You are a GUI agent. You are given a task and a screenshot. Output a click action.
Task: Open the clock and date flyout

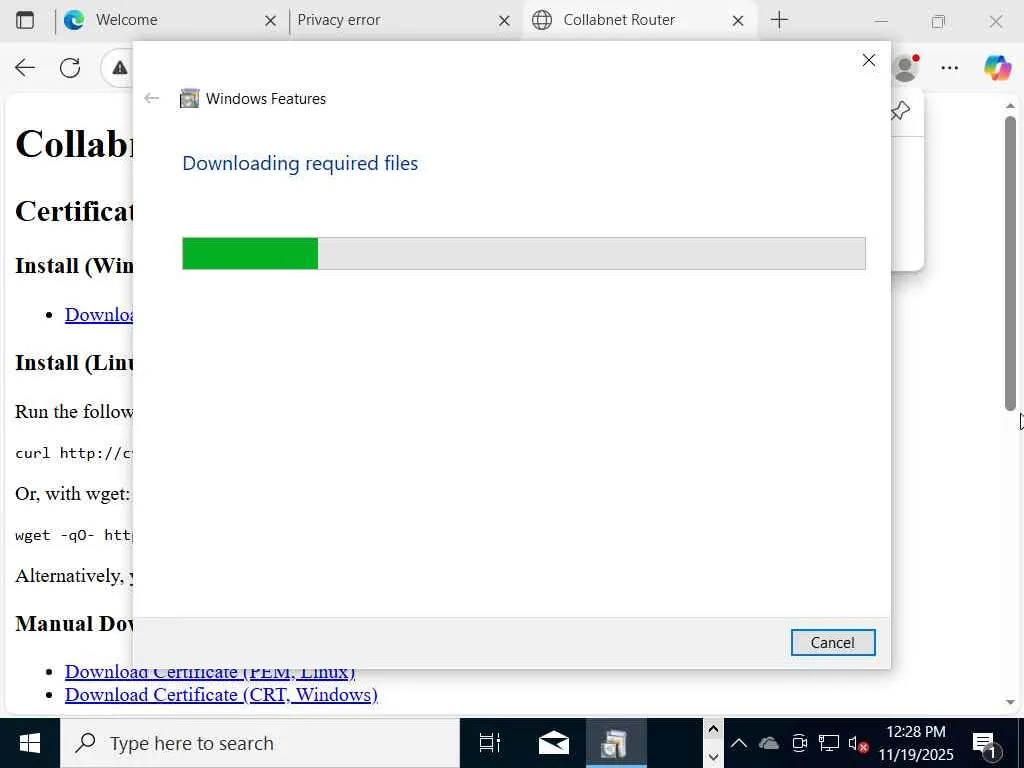[x=916, y=743]
